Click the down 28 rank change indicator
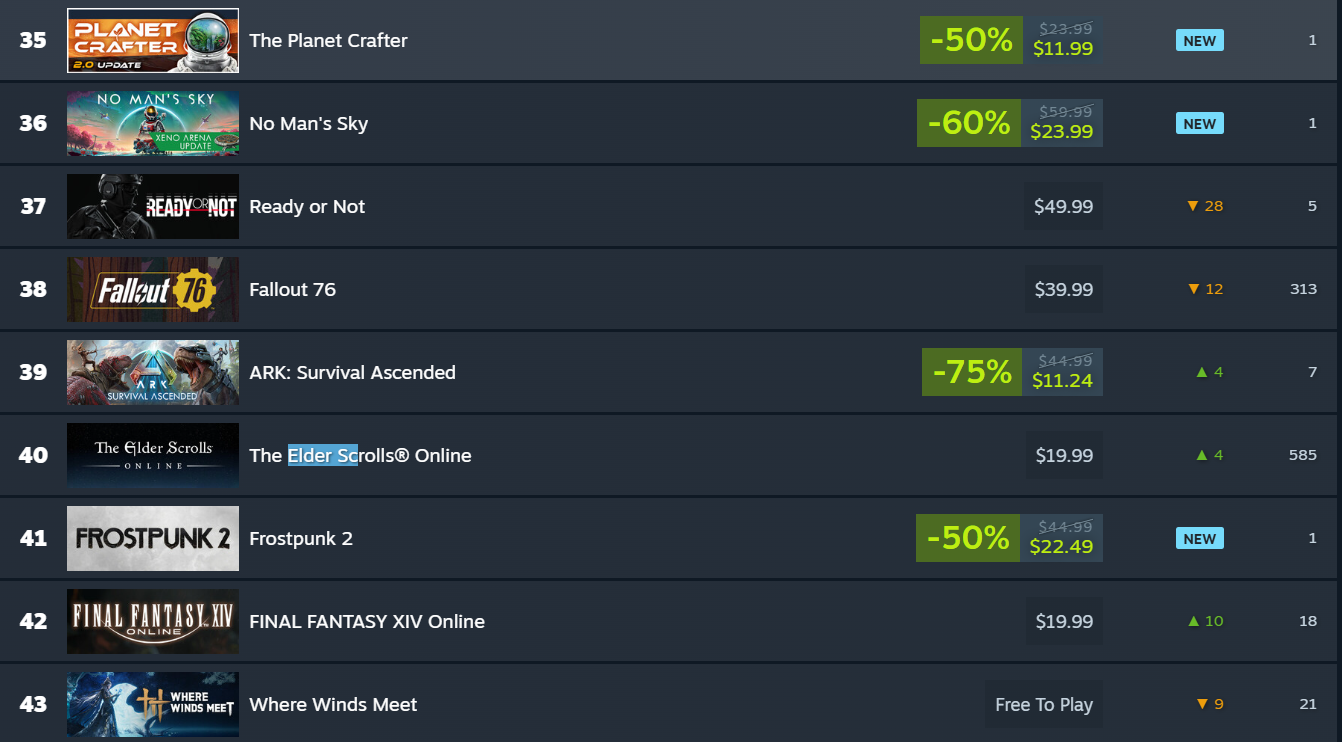The height and width of the screenshot is (742, 1342). click(1205, 206)
